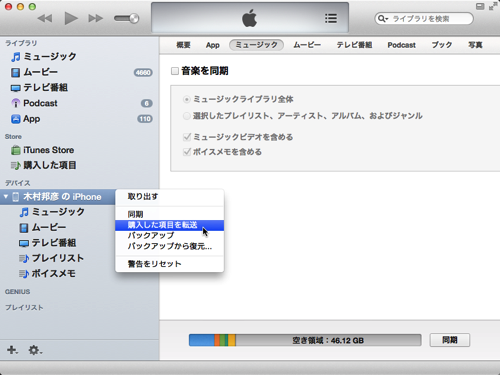Skip ahead with the fast-forward button
500x375 pixels.
pos(96,18)
